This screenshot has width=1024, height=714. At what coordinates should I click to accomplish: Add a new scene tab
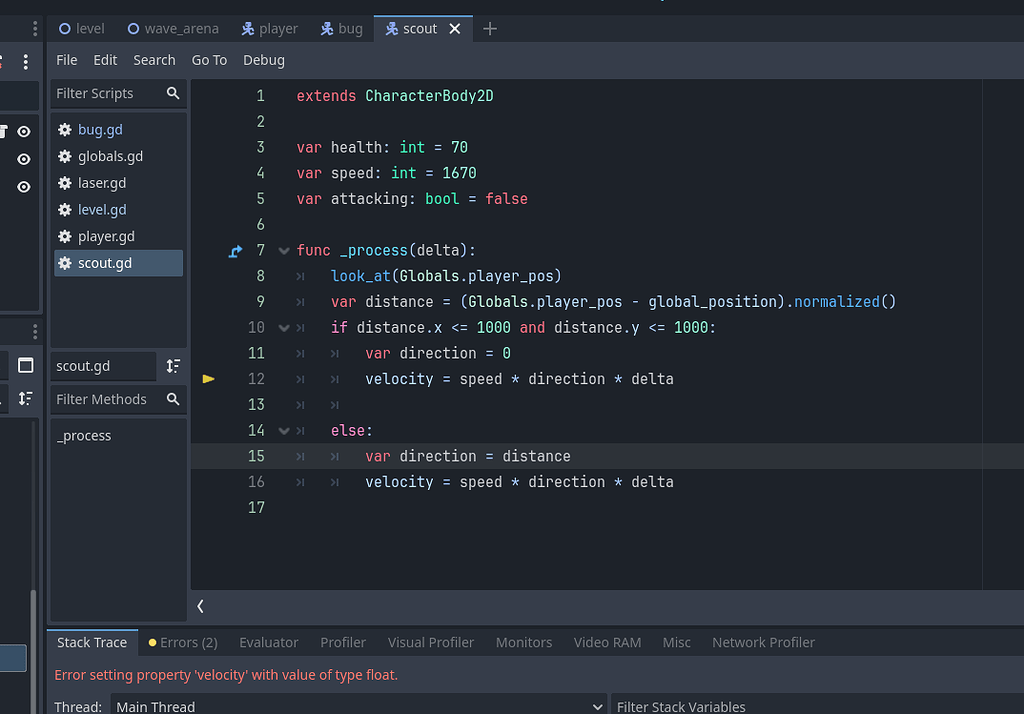(489, 29)
